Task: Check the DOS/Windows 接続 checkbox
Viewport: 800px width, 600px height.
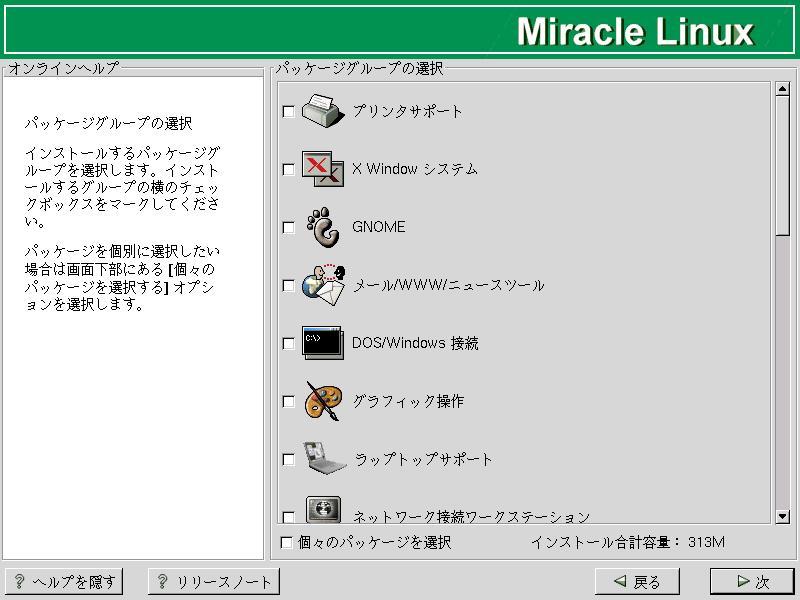Action: [x=288, y=343]
